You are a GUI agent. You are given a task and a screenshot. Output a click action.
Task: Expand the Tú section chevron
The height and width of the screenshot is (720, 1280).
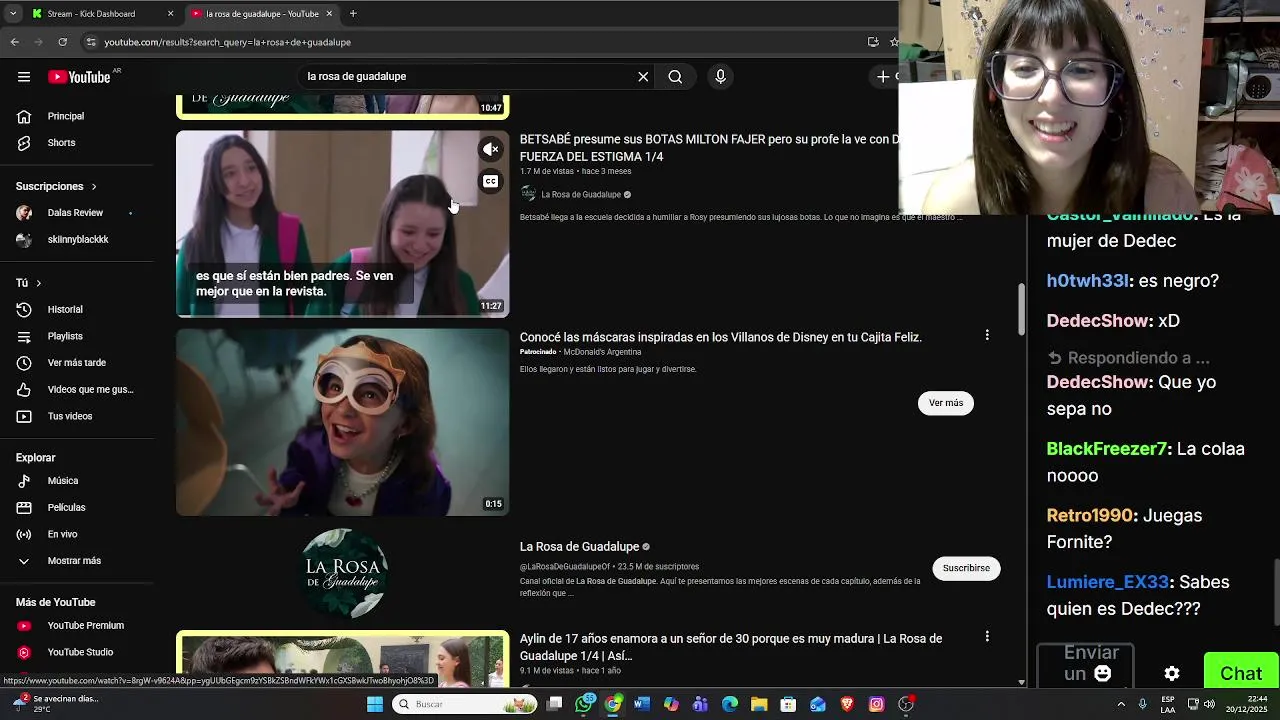click(x=38, y=283)
